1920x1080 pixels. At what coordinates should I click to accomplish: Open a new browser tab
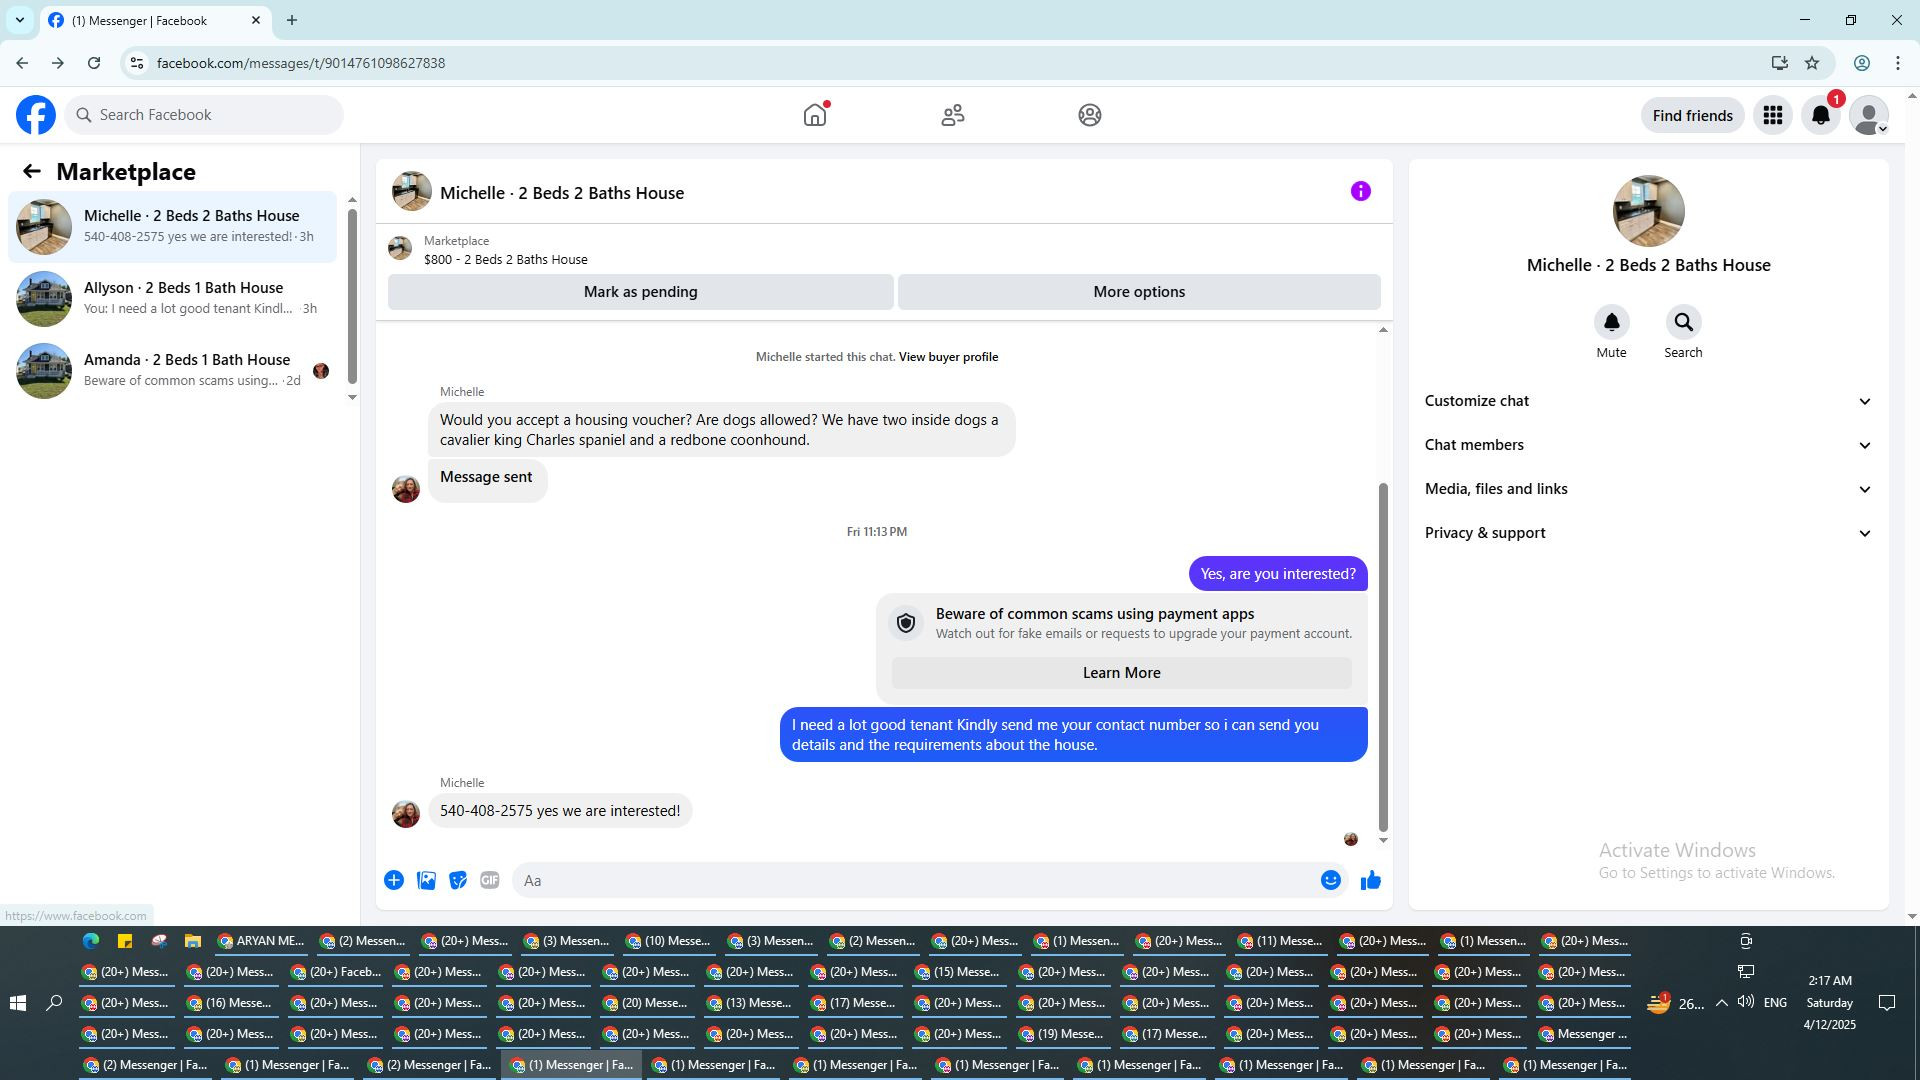(x=292, y=20)
